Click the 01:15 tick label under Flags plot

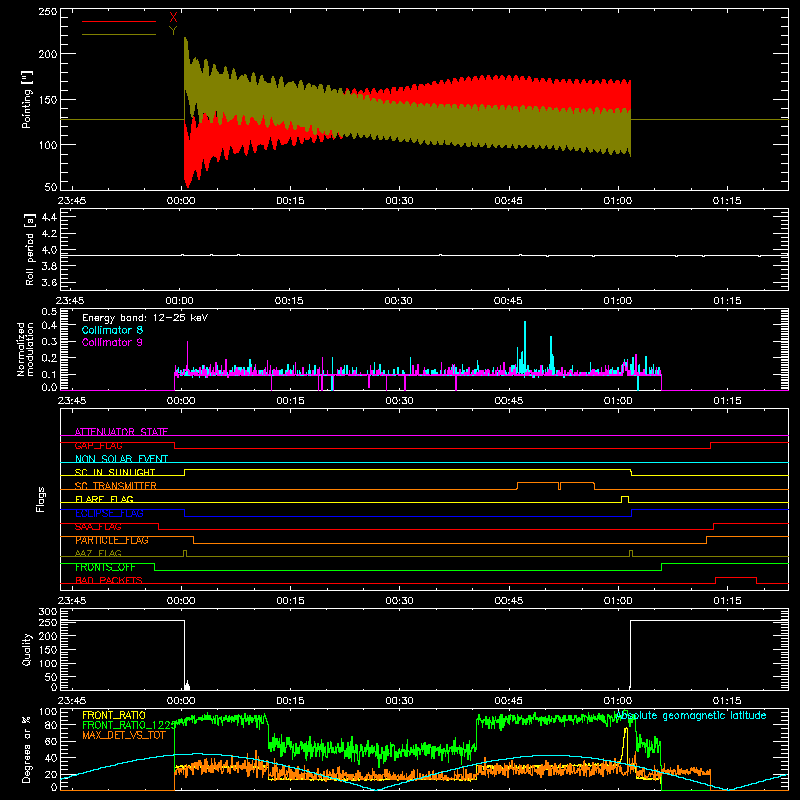(x=727, y=601)
